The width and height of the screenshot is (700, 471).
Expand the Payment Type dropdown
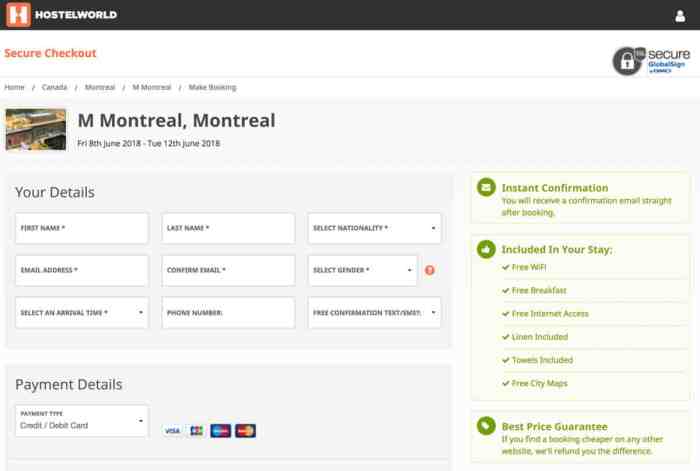82,421
